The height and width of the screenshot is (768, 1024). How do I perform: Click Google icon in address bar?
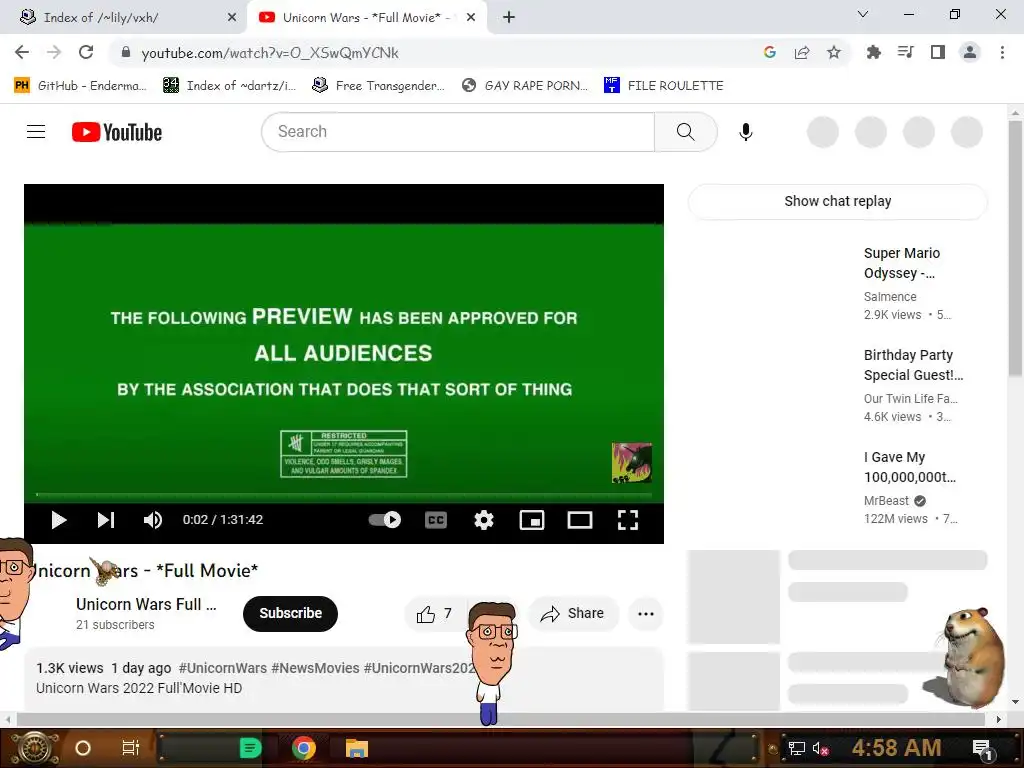[770, 52]
